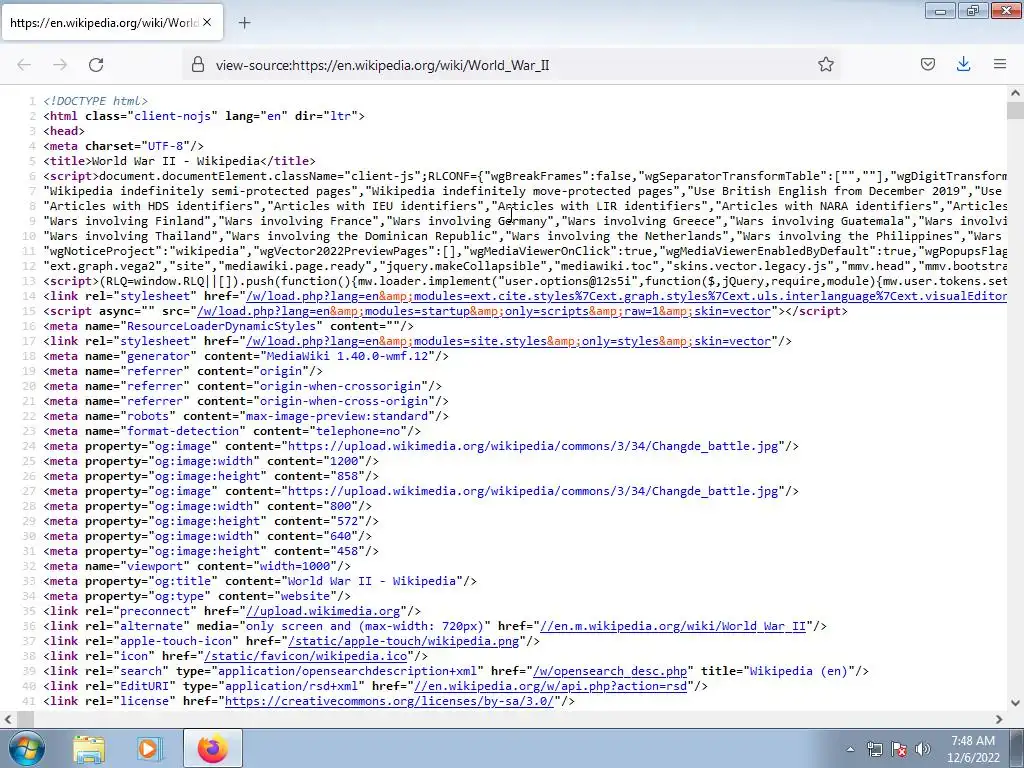Viewport: 1024px width, 768px height.
Task: Click the "origin-when-crossorigin" content value
Action: (x=340, y=386)
